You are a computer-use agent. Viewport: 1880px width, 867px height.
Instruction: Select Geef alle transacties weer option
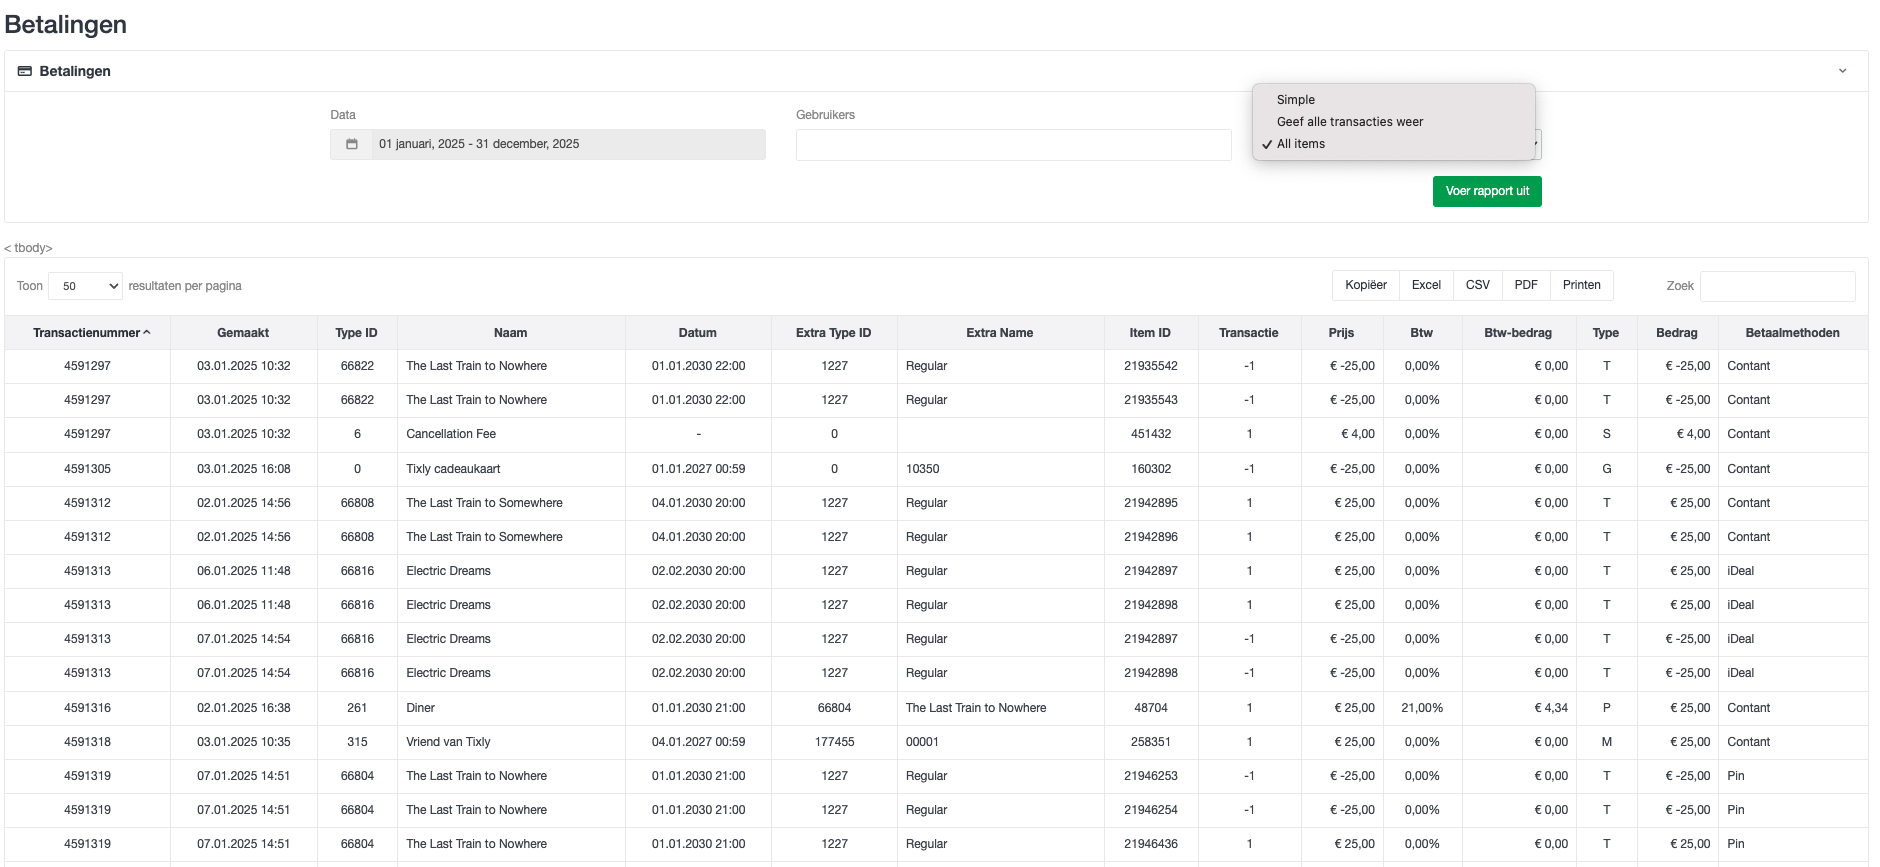(x=1350, y=122)
